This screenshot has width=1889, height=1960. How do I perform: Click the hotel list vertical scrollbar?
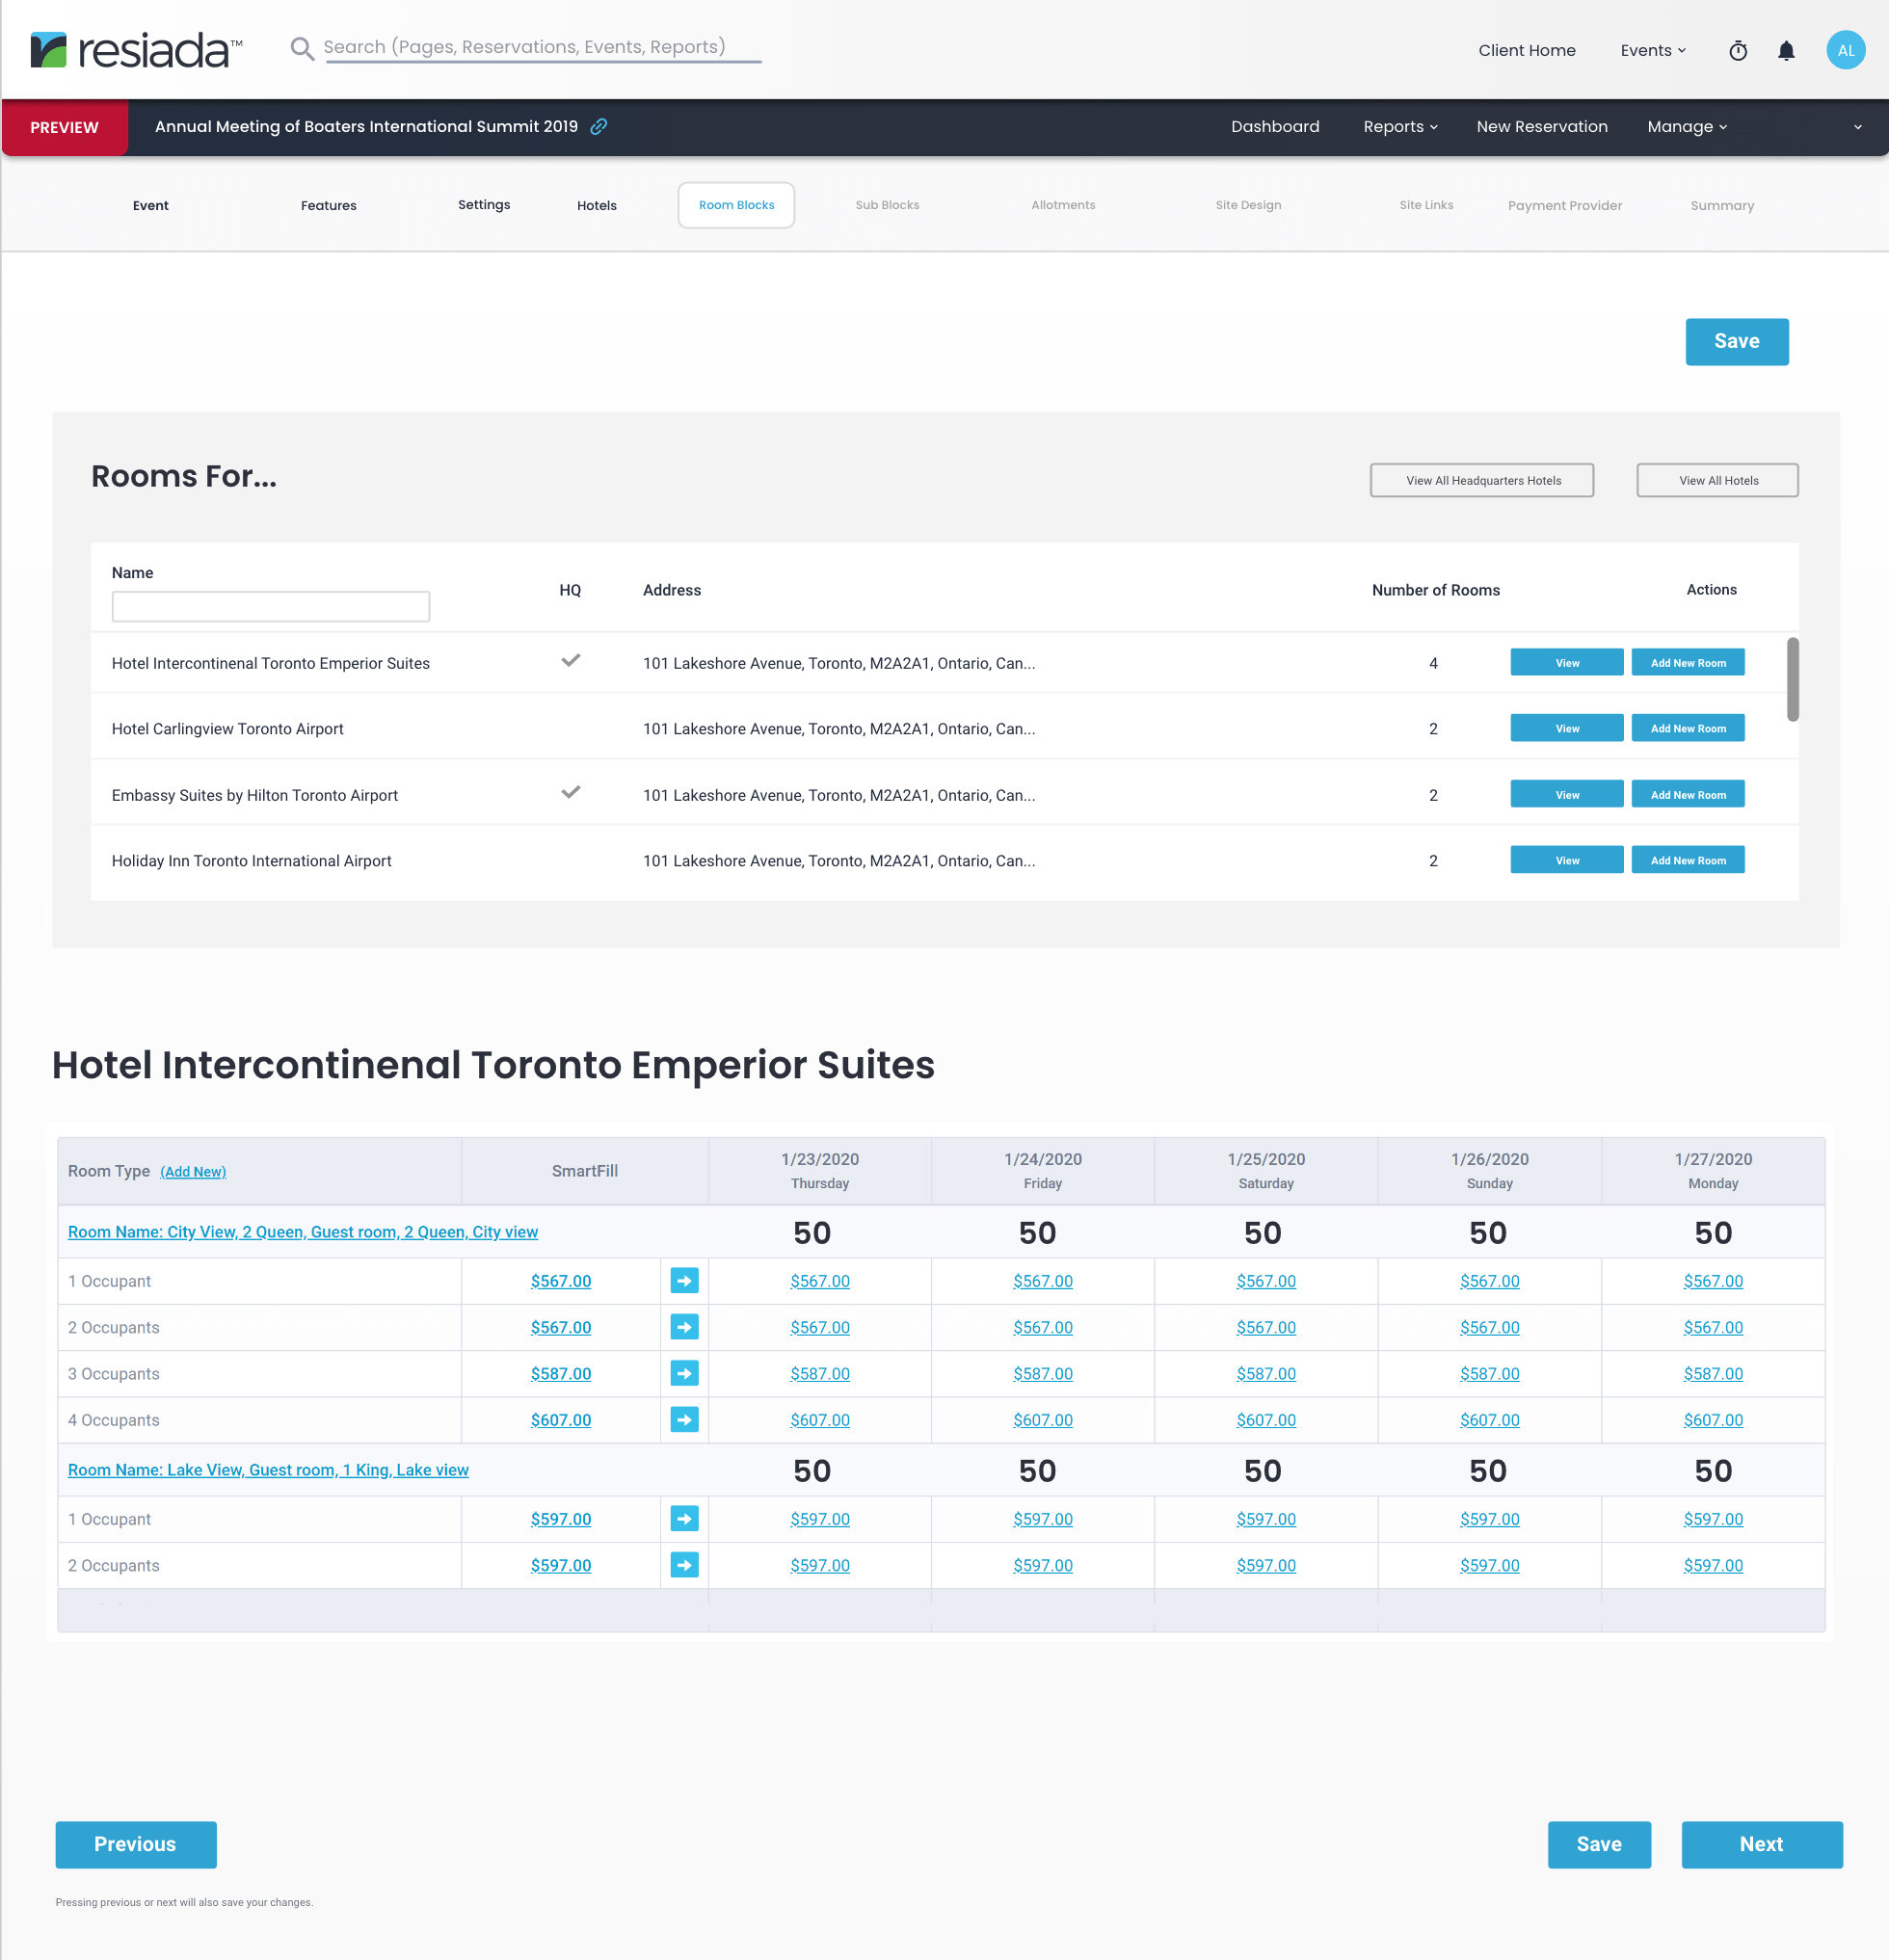1792,680
